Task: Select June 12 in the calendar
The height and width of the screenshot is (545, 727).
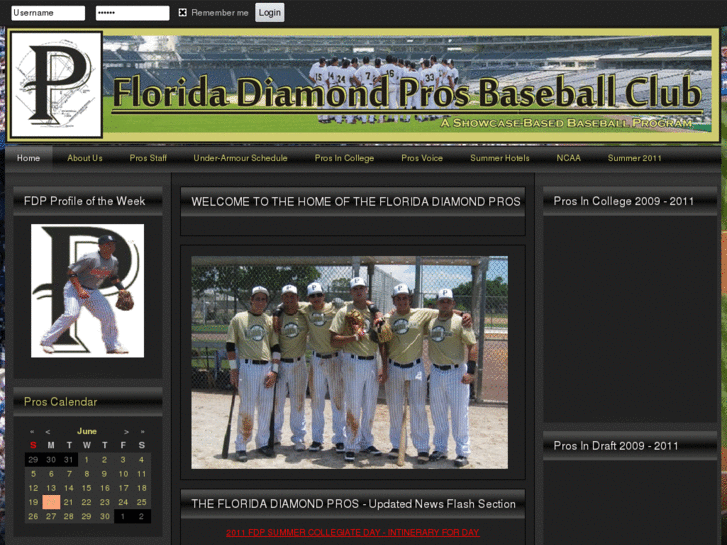Action: tap(33, 488)
